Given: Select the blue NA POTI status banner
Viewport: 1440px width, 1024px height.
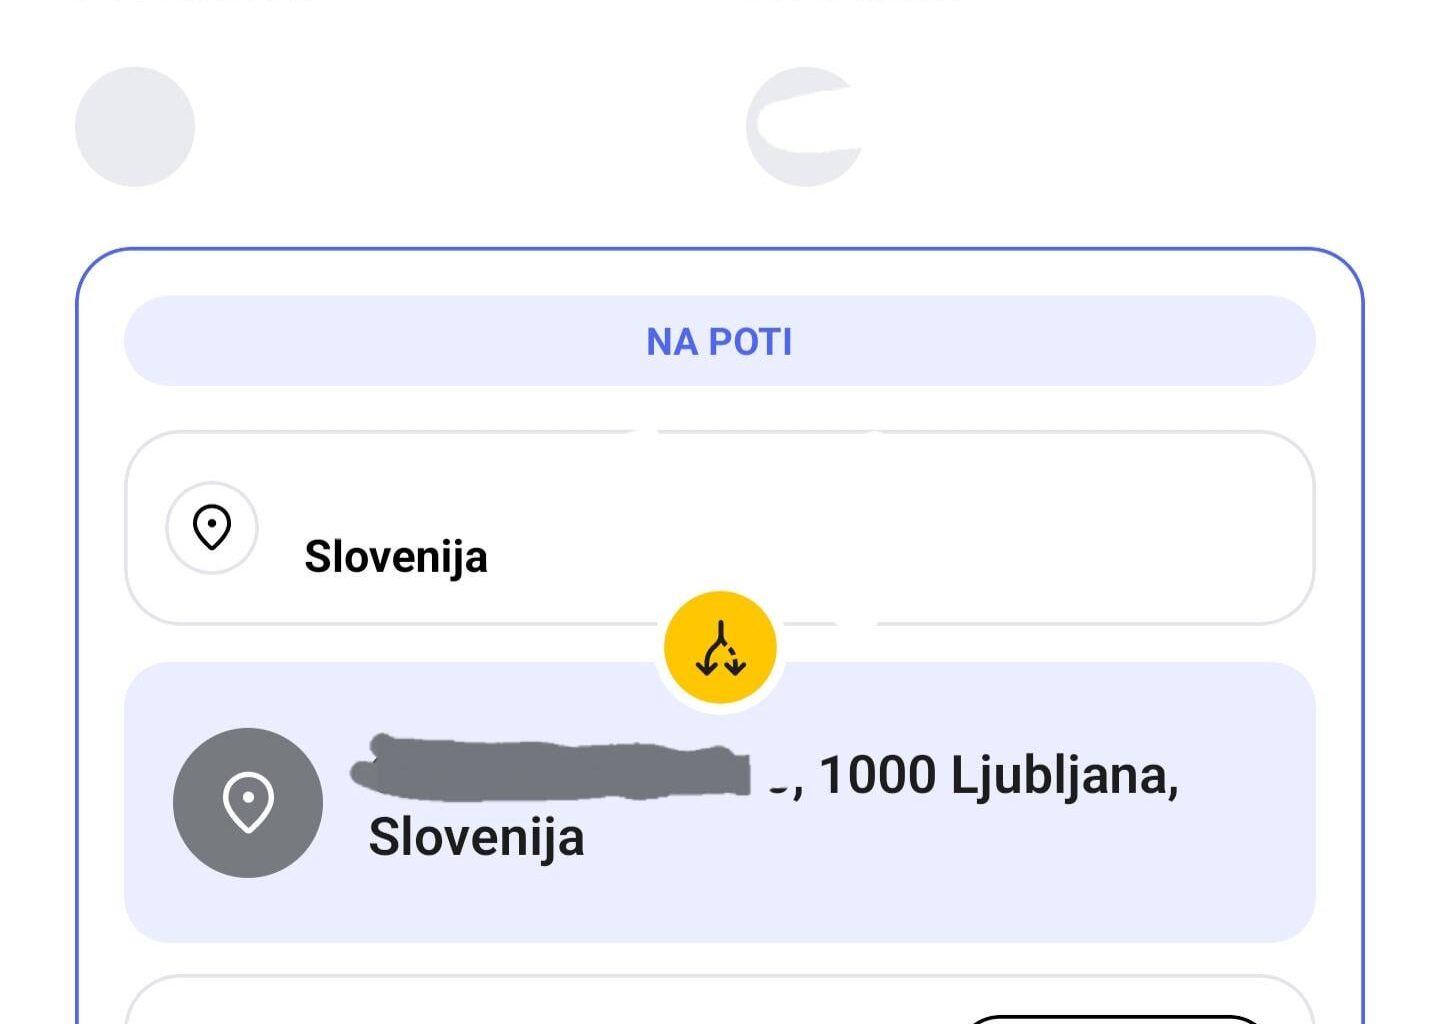Looking at the screenshot, I should tap(719, 342).
